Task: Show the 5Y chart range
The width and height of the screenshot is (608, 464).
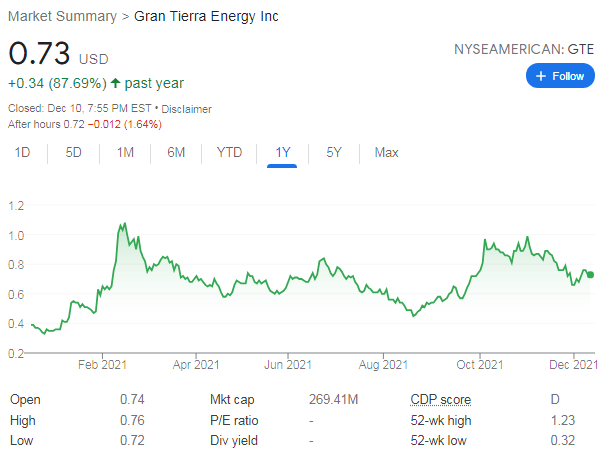Action: tap(334, 152)
